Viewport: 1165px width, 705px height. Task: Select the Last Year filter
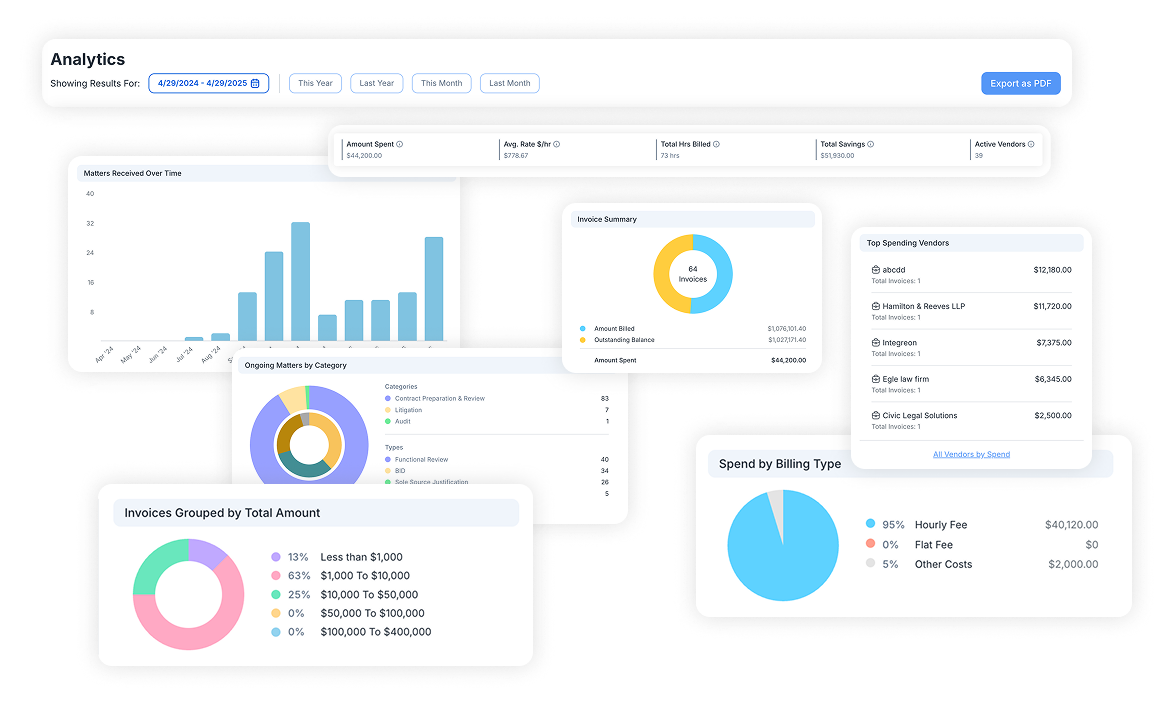tap(377, 83)
